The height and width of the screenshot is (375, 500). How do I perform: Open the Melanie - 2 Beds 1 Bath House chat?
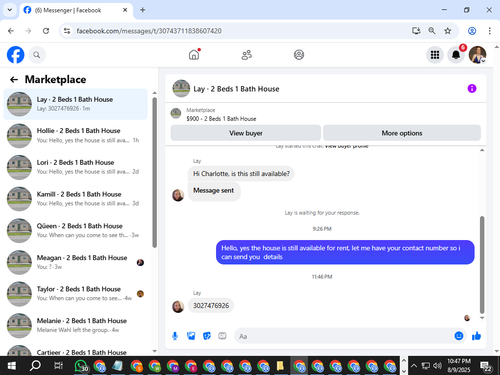75,325
